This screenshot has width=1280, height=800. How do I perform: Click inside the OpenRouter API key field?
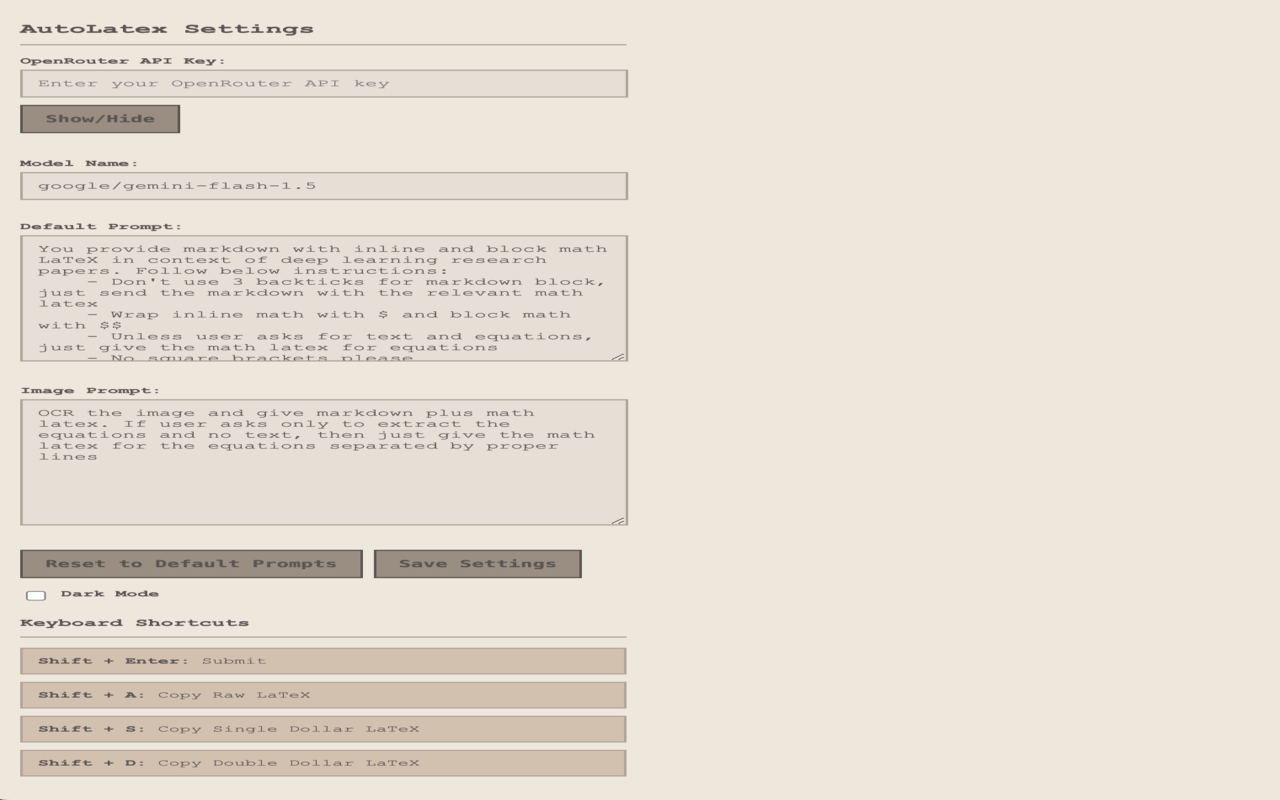[323, 83]
